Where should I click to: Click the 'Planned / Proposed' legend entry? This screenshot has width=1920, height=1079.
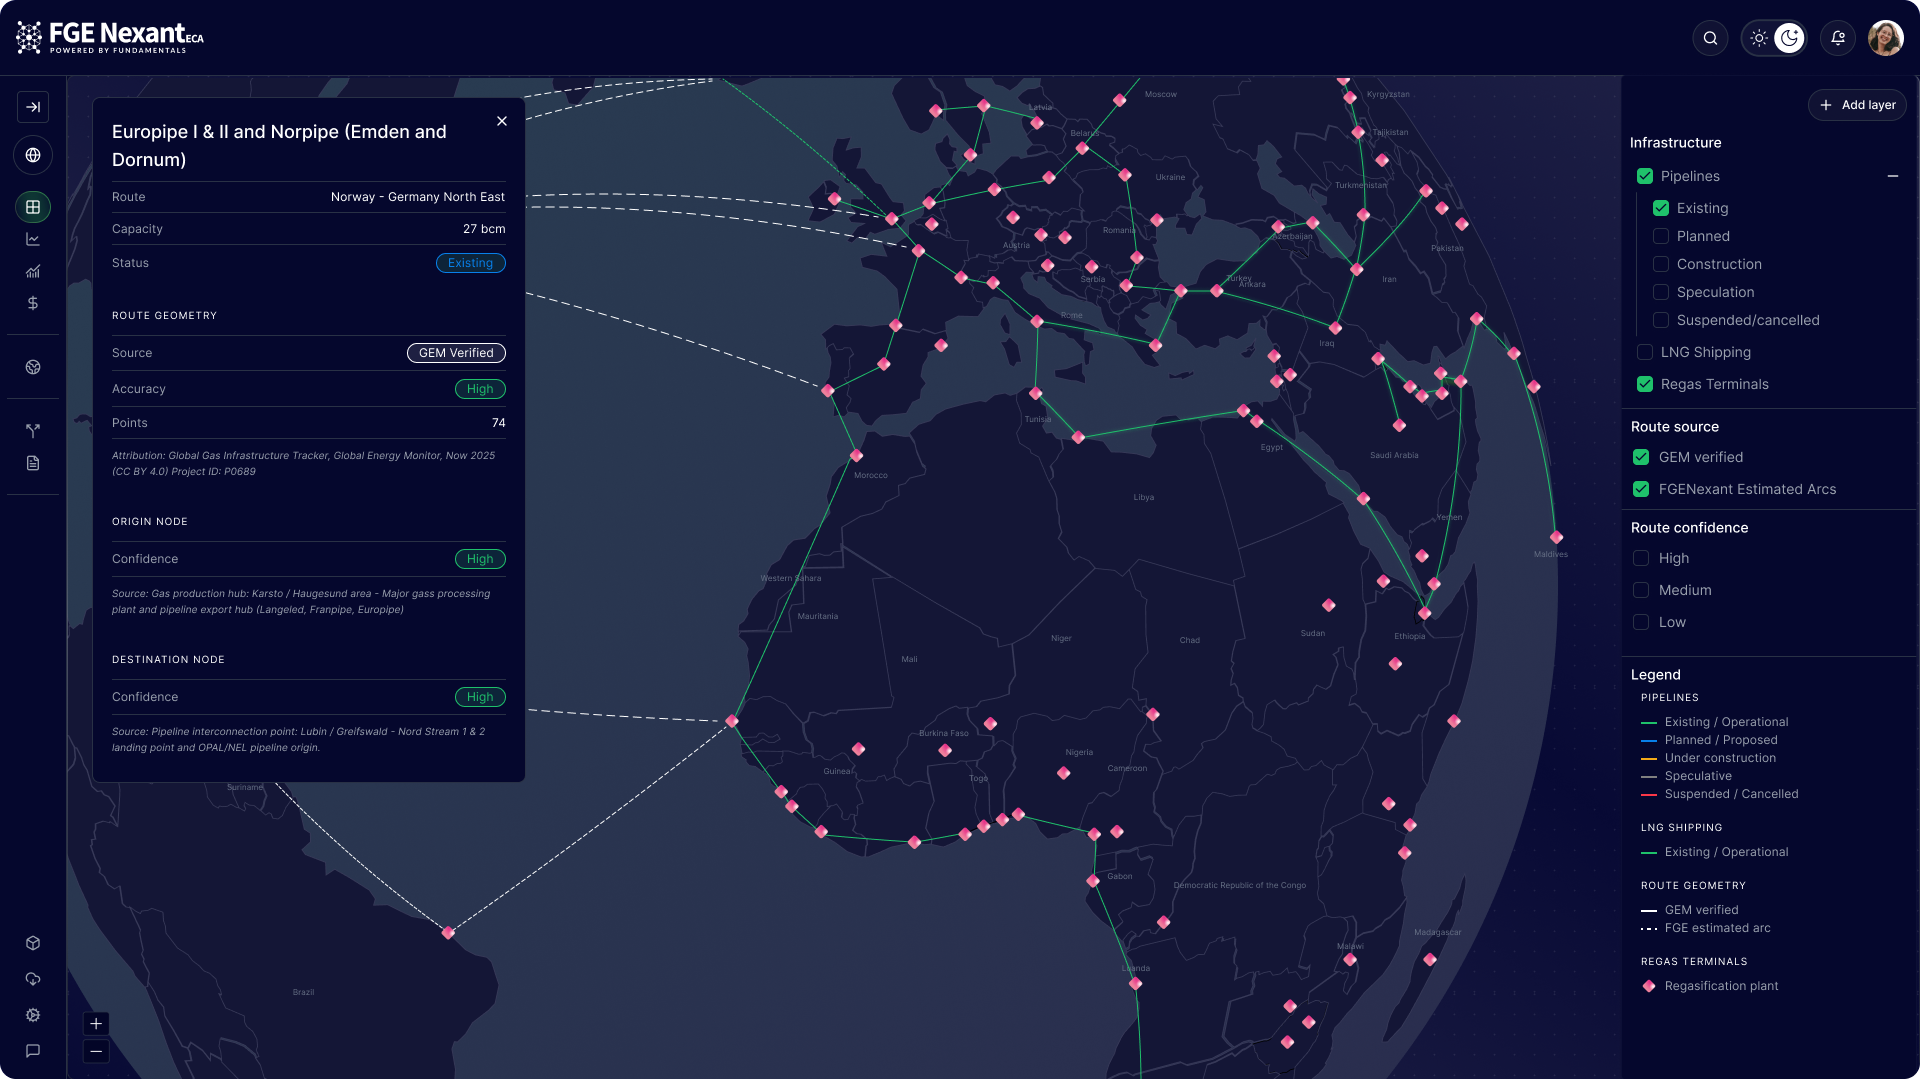coord(1721,740)
